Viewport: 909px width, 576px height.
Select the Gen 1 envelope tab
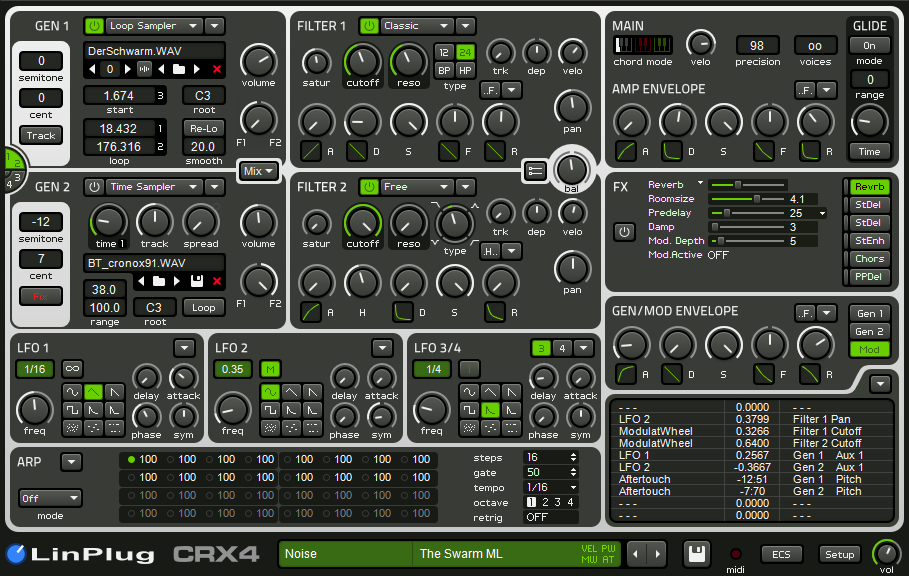870,313
